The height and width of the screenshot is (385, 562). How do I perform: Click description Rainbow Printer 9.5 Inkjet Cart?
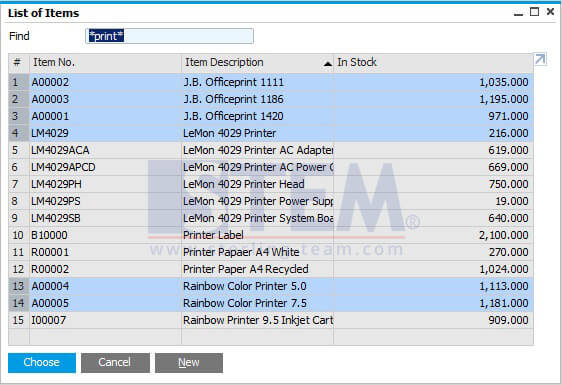click(258, 320)
